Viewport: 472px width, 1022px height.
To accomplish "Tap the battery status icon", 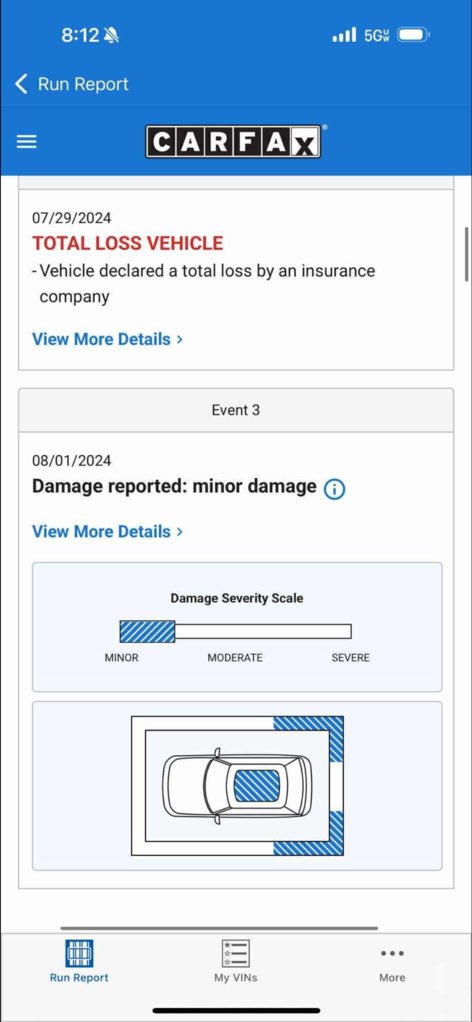I will click(x=413, y=35).
